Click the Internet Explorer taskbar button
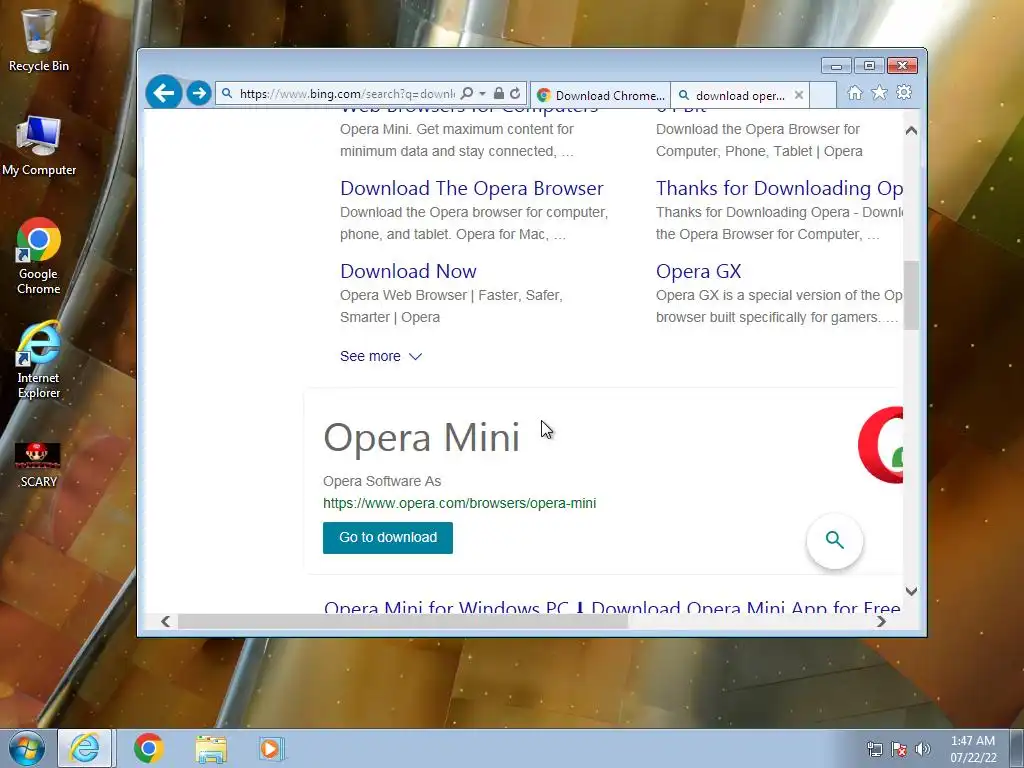Screen dimensions: 1024x768 [85, 748]
